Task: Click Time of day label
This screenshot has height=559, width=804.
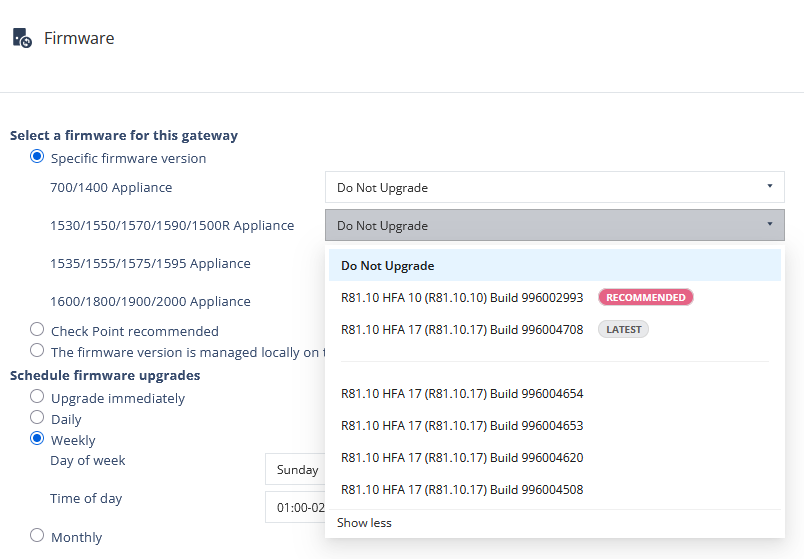Action: coord(86,498)
